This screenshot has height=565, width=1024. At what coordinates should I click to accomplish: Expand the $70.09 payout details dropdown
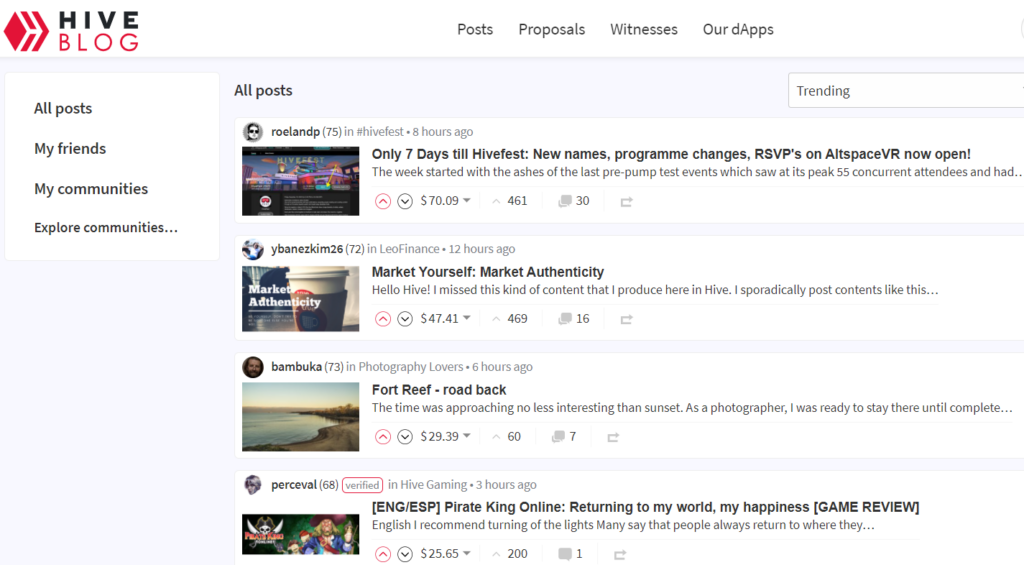(x=445, y=201)
